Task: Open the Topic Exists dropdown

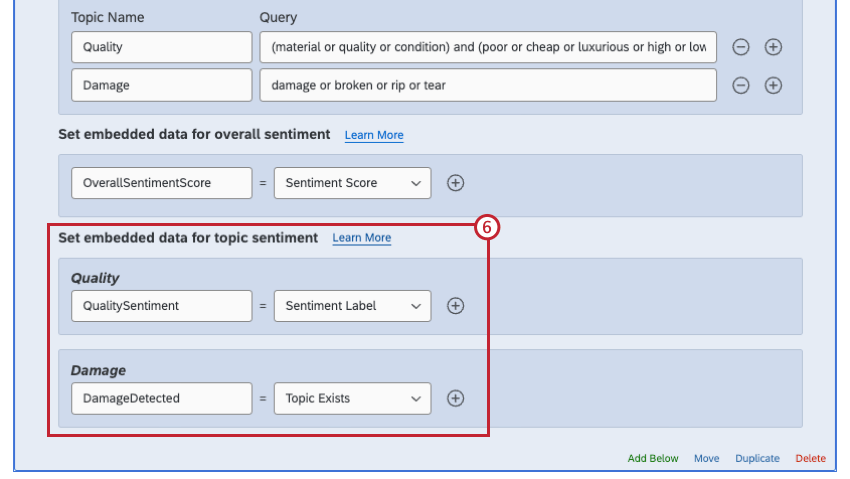Action: (x=352, y=398)
